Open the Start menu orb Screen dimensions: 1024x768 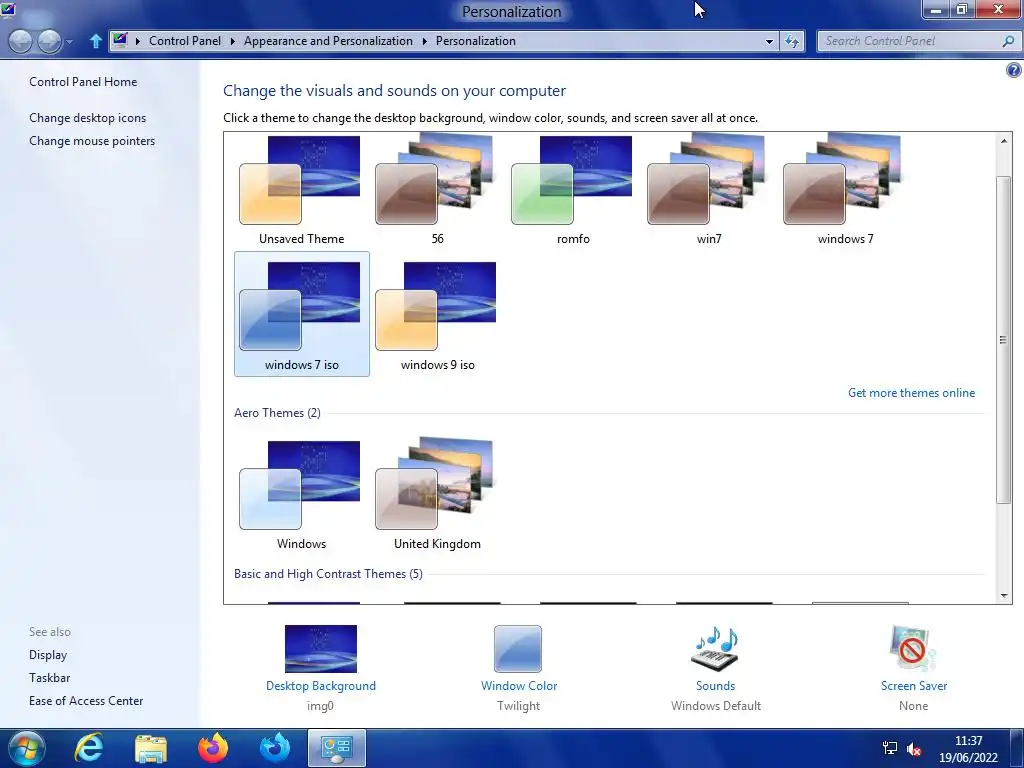tap(27, 748)
